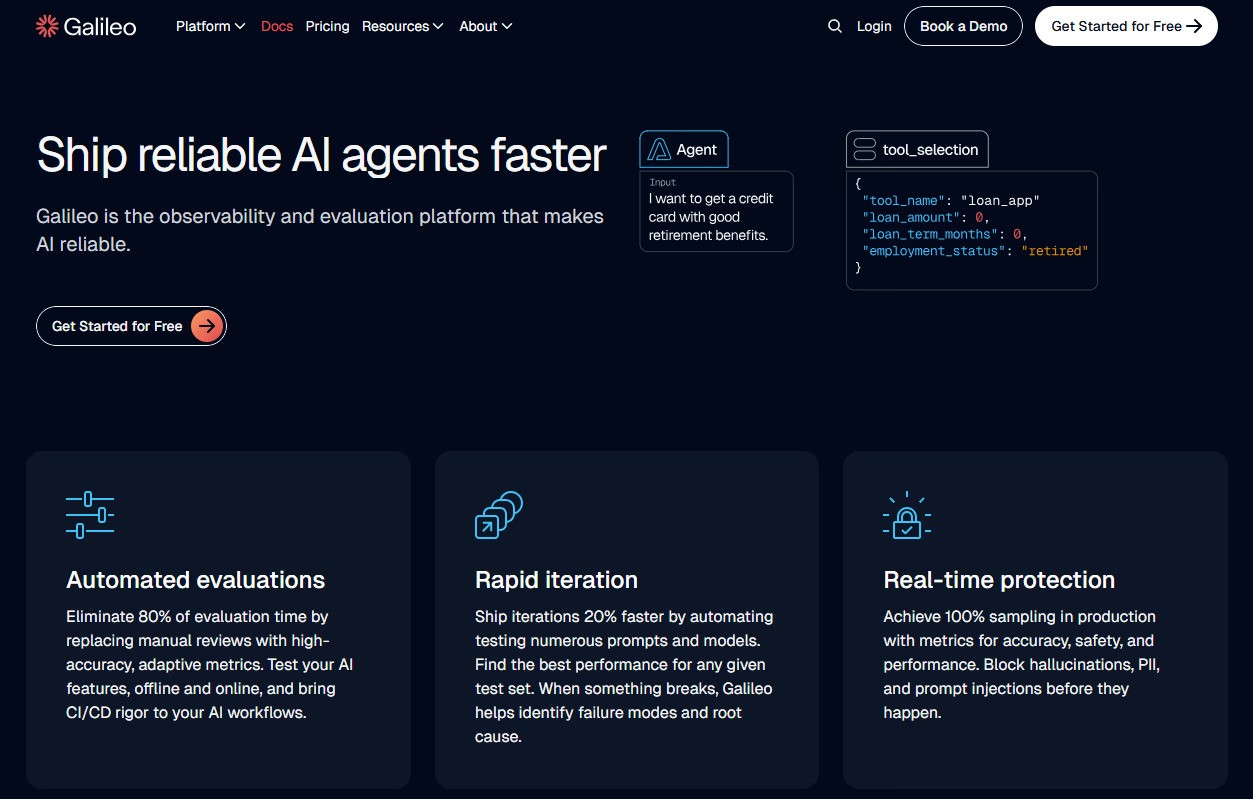This screenshot has height=799, width=1253.
Task: Expand the Resources dropdown menu
Action: (403, 26)
